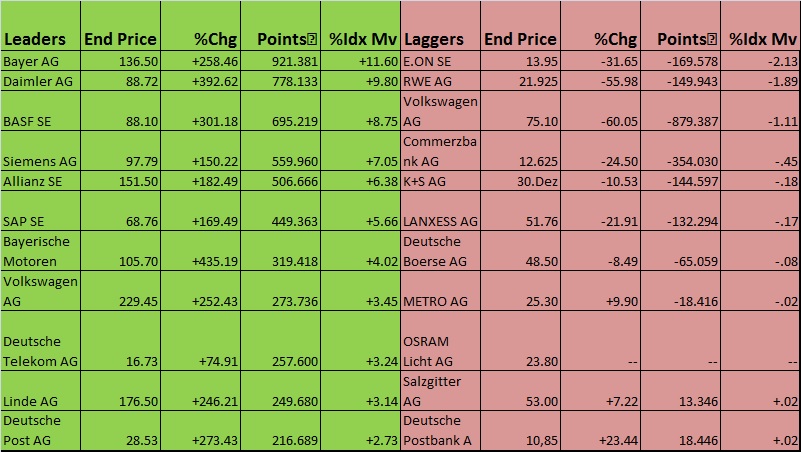Select the Daimler AG cell
Viewport: 801px width, 452px height.
pos(40,79)
